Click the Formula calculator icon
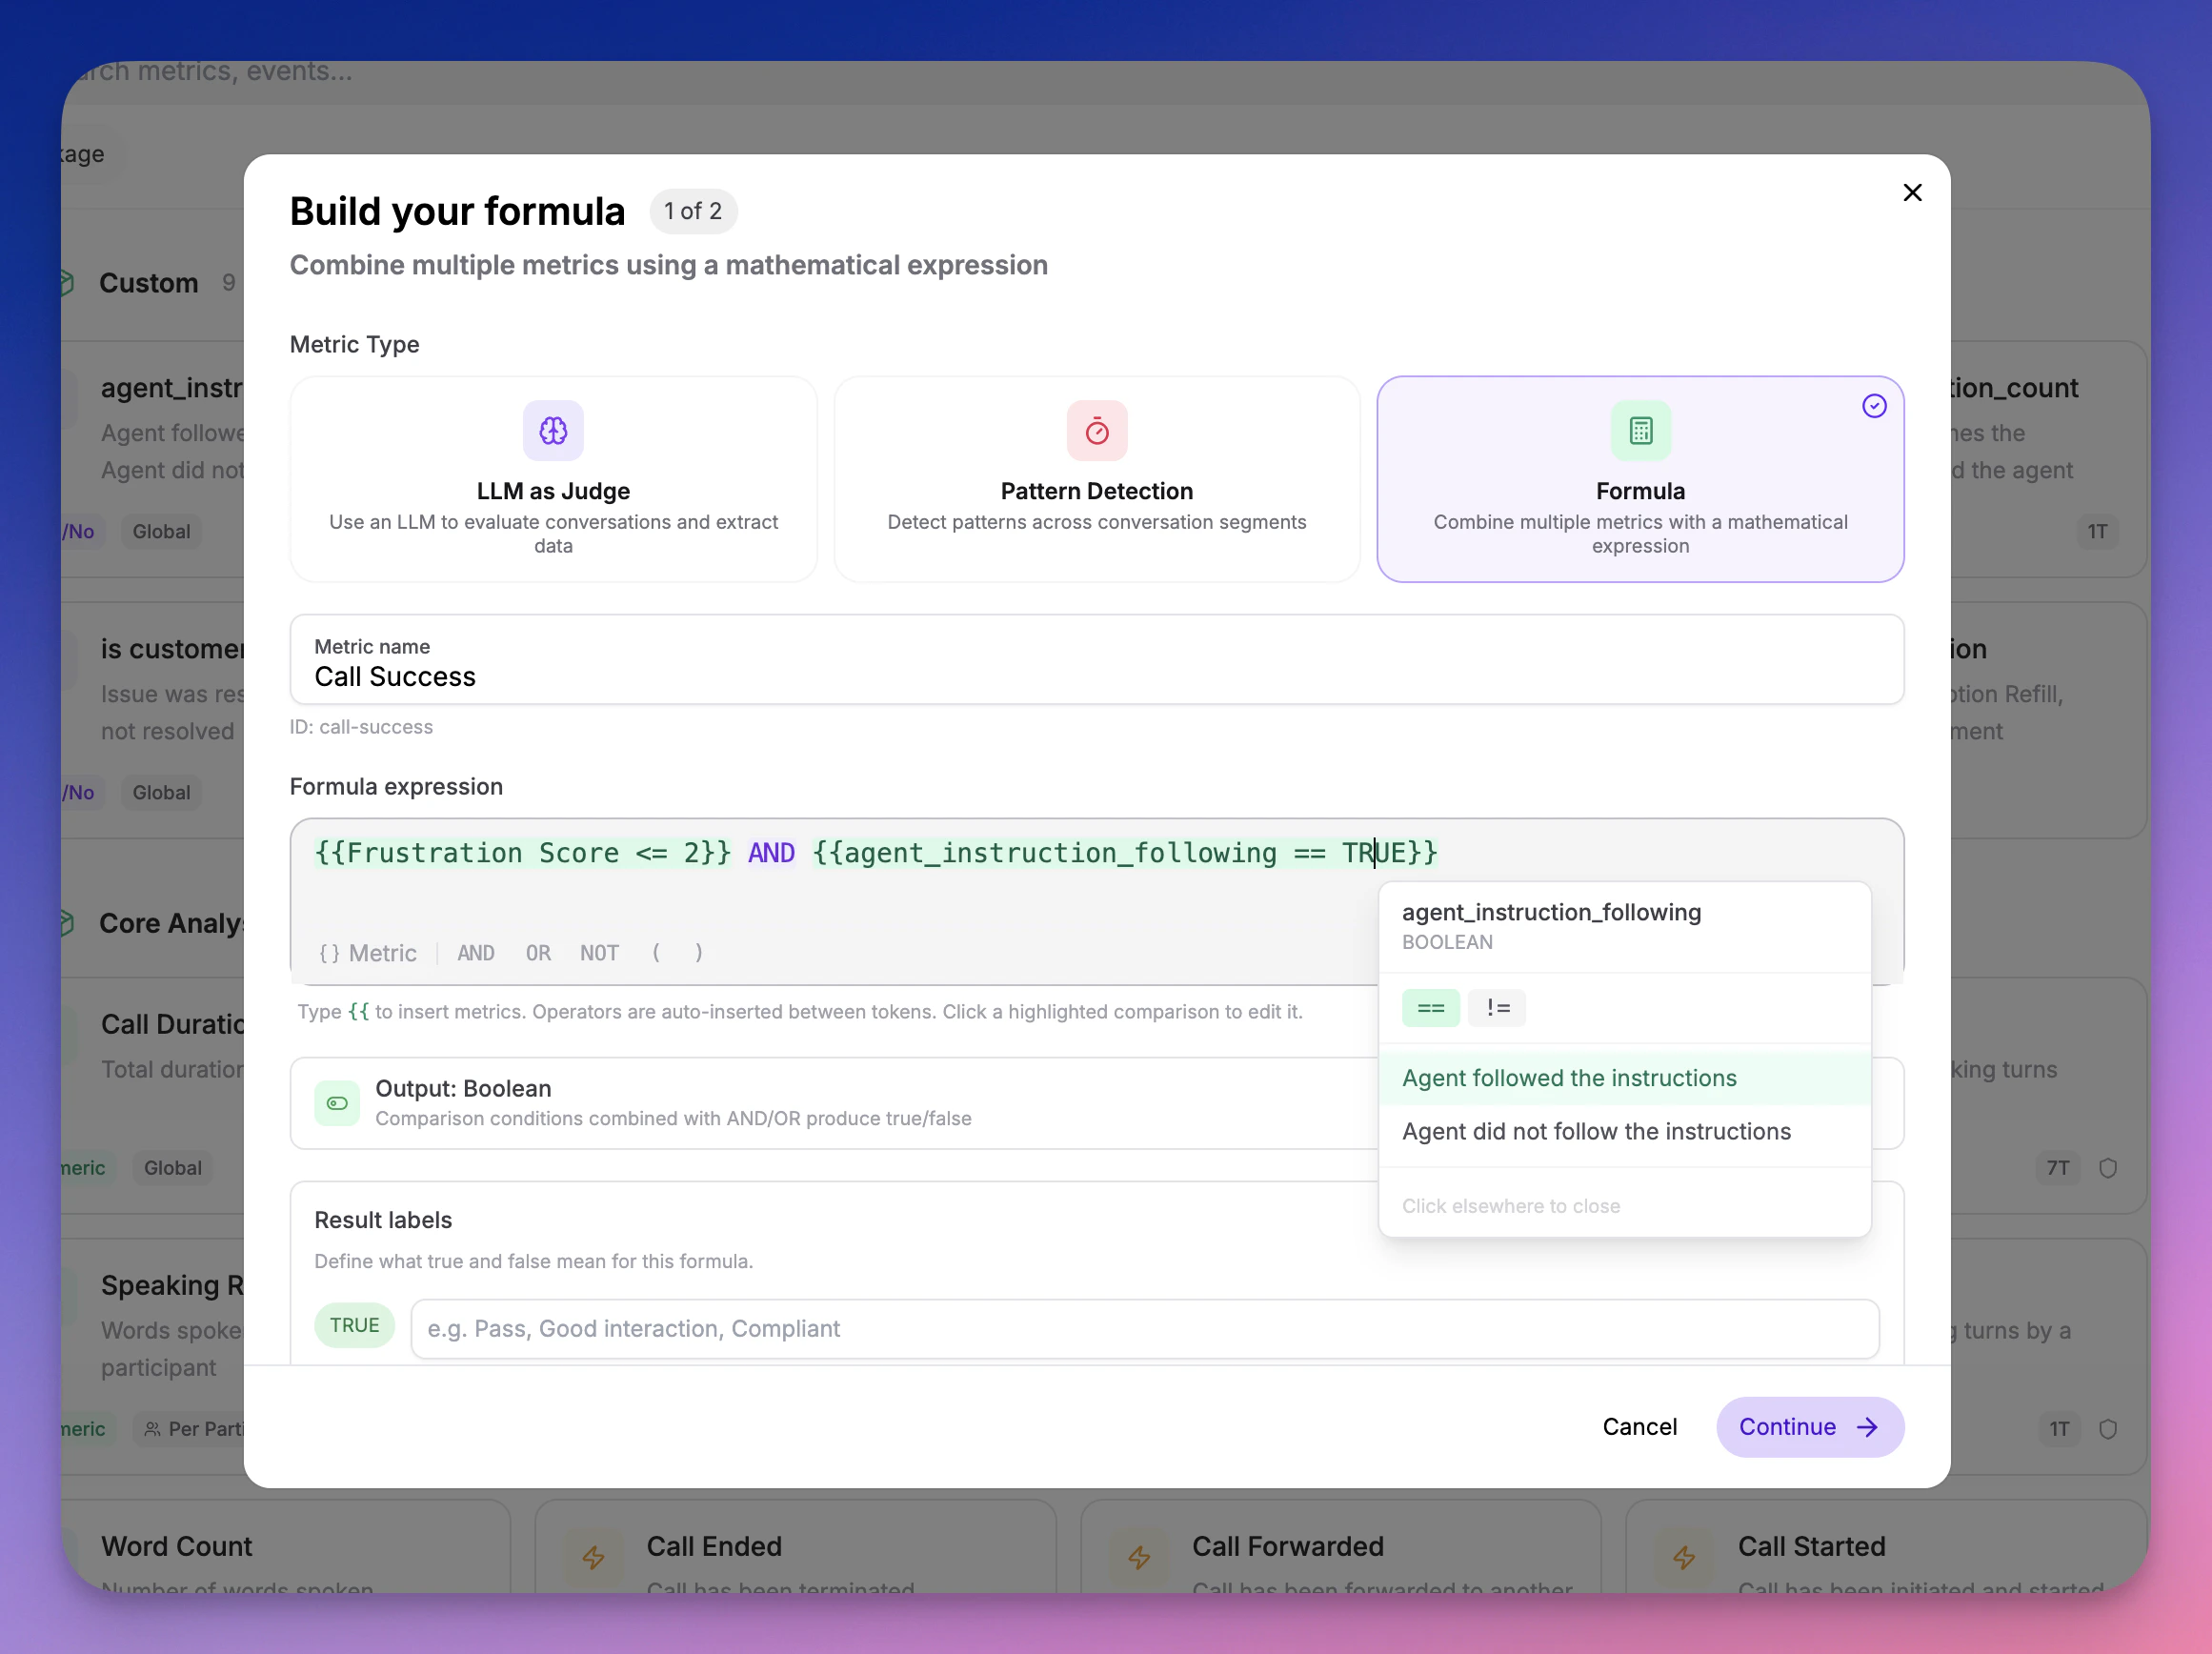The image size is (2212, 1654). point(1640,431)
